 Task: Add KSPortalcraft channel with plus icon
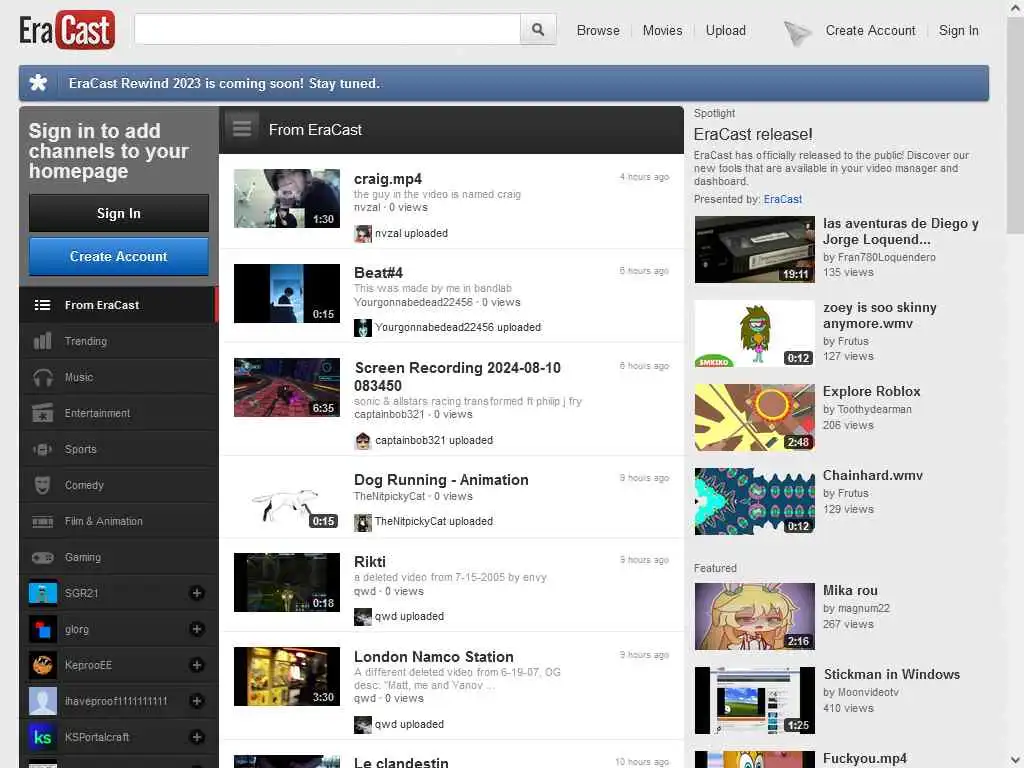coord(197,737)
